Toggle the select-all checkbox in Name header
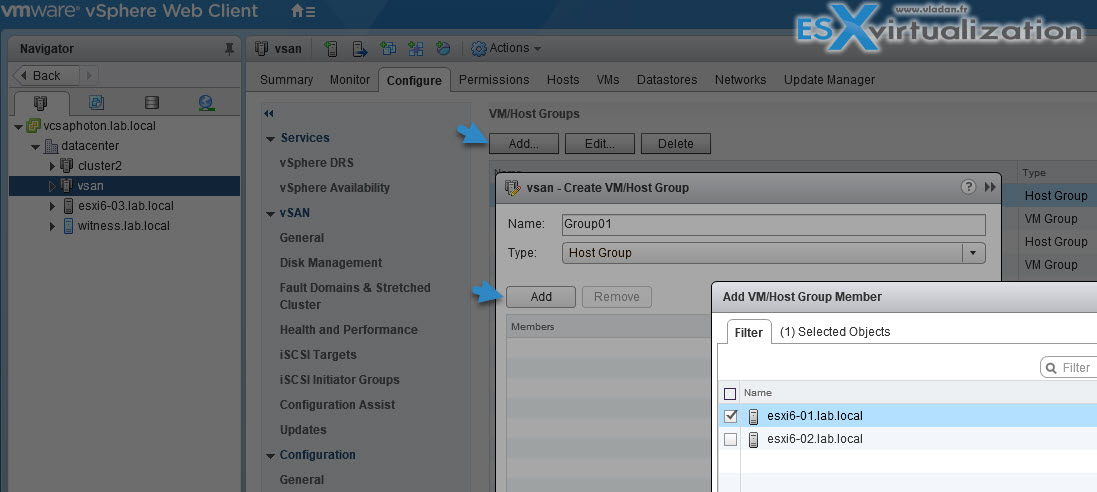This screenshot has height=492, width=1097. click(x=730, y=393)
